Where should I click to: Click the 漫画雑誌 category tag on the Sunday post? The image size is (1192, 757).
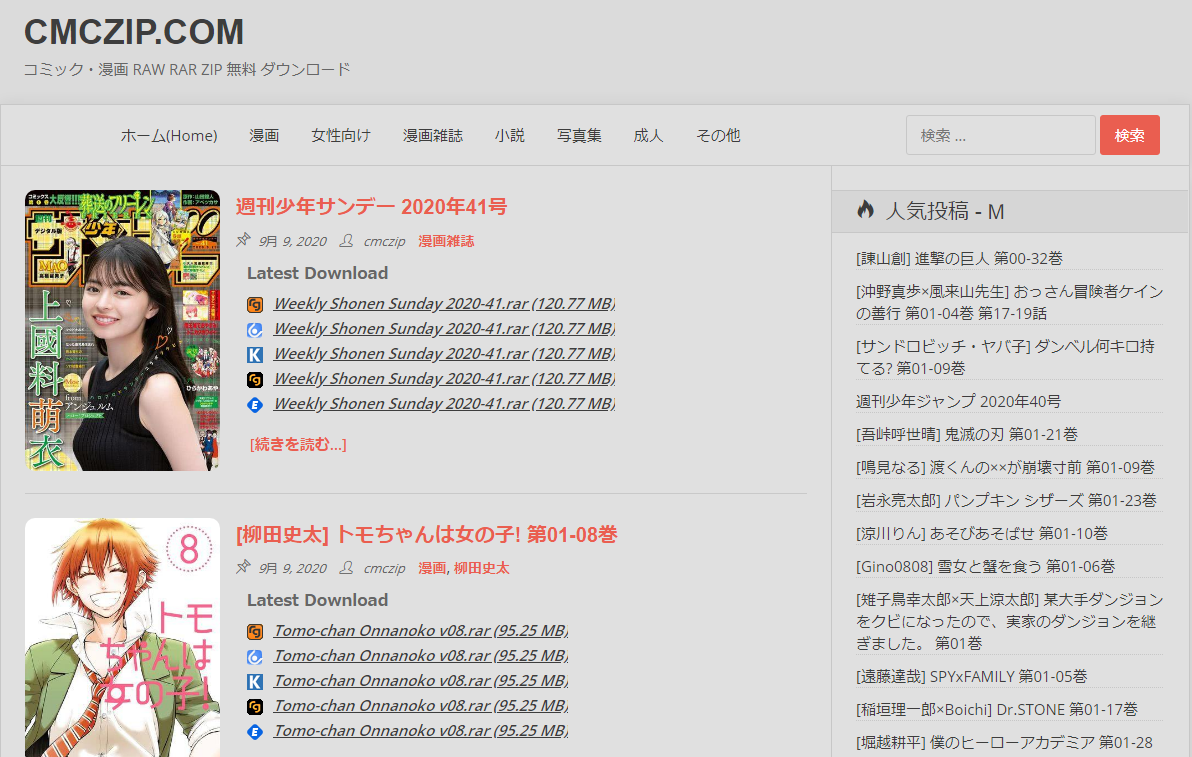(x=446, y=241)
